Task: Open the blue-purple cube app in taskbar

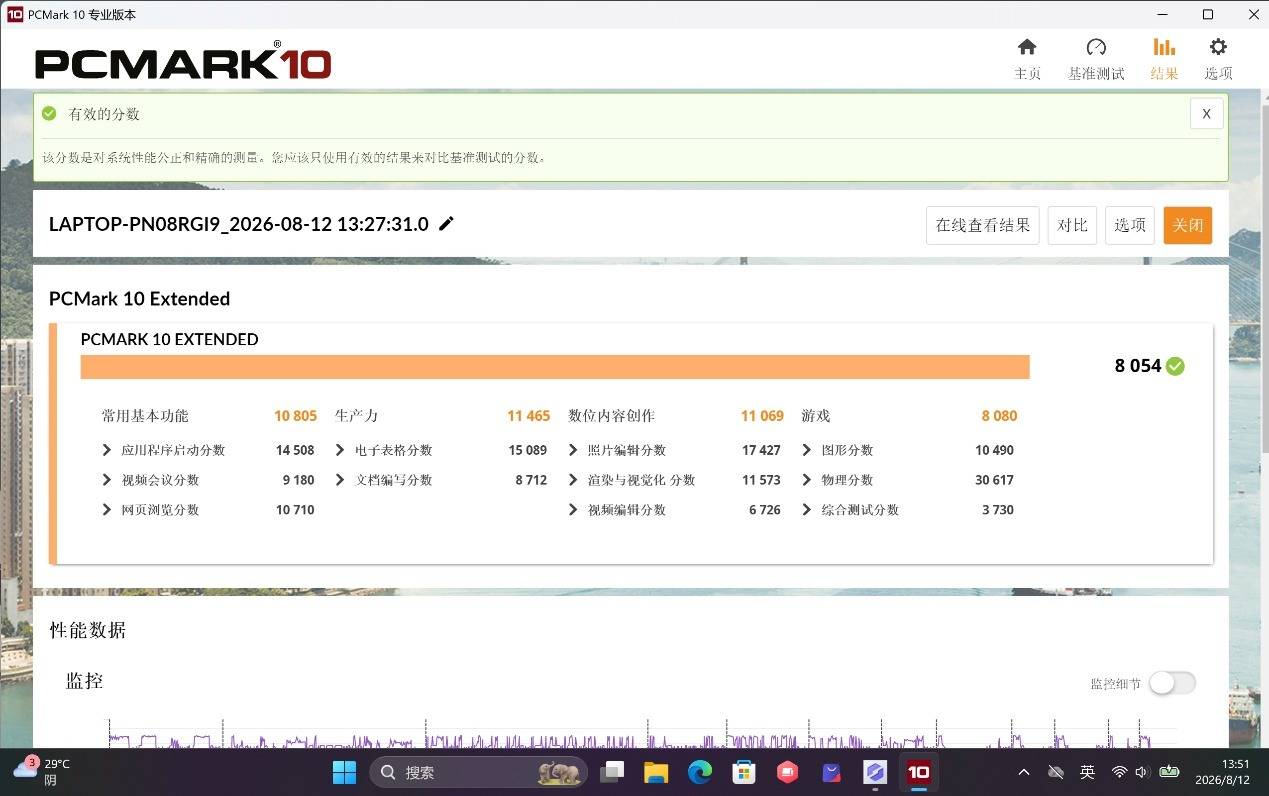Action: [x=875, y=772]
